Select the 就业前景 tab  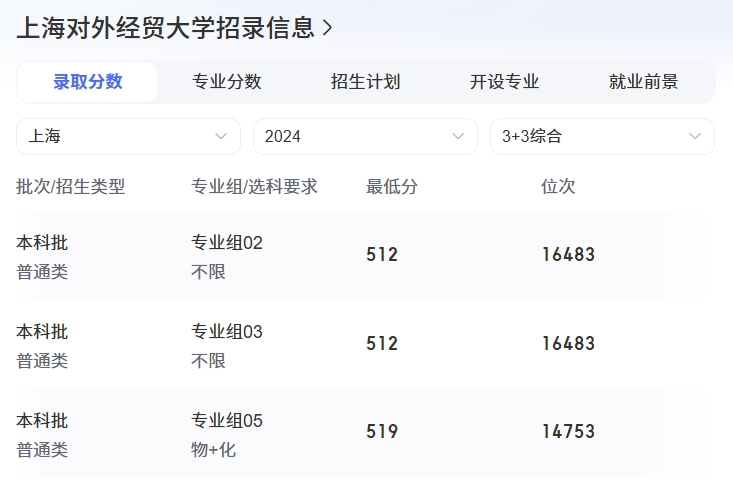point(643,82)
